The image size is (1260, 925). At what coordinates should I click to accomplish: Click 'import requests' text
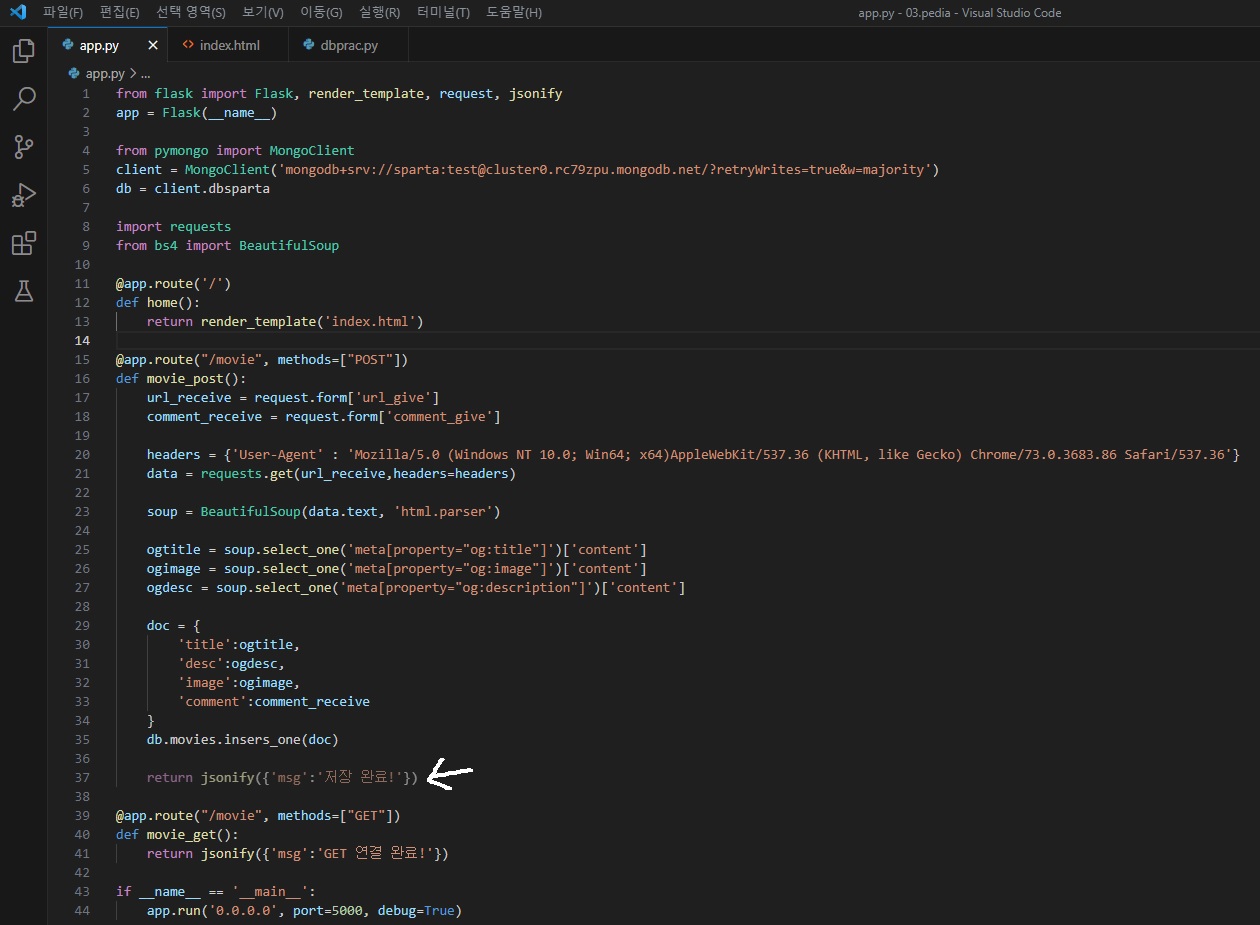[173, 226]
